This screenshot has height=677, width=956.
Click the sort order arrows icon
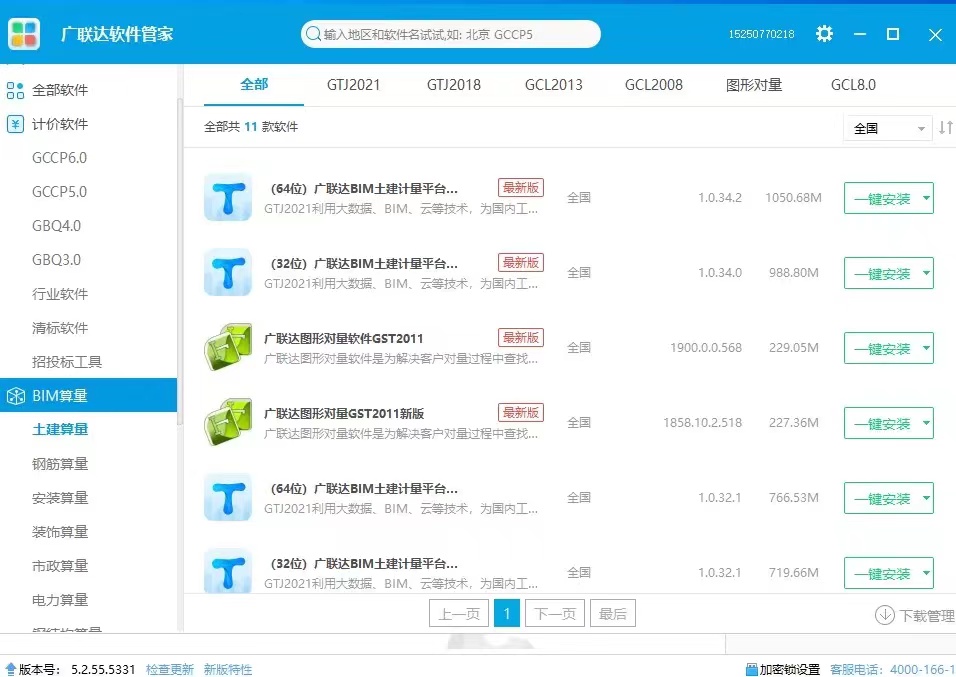pyautogui.click(x=946, y=127)
